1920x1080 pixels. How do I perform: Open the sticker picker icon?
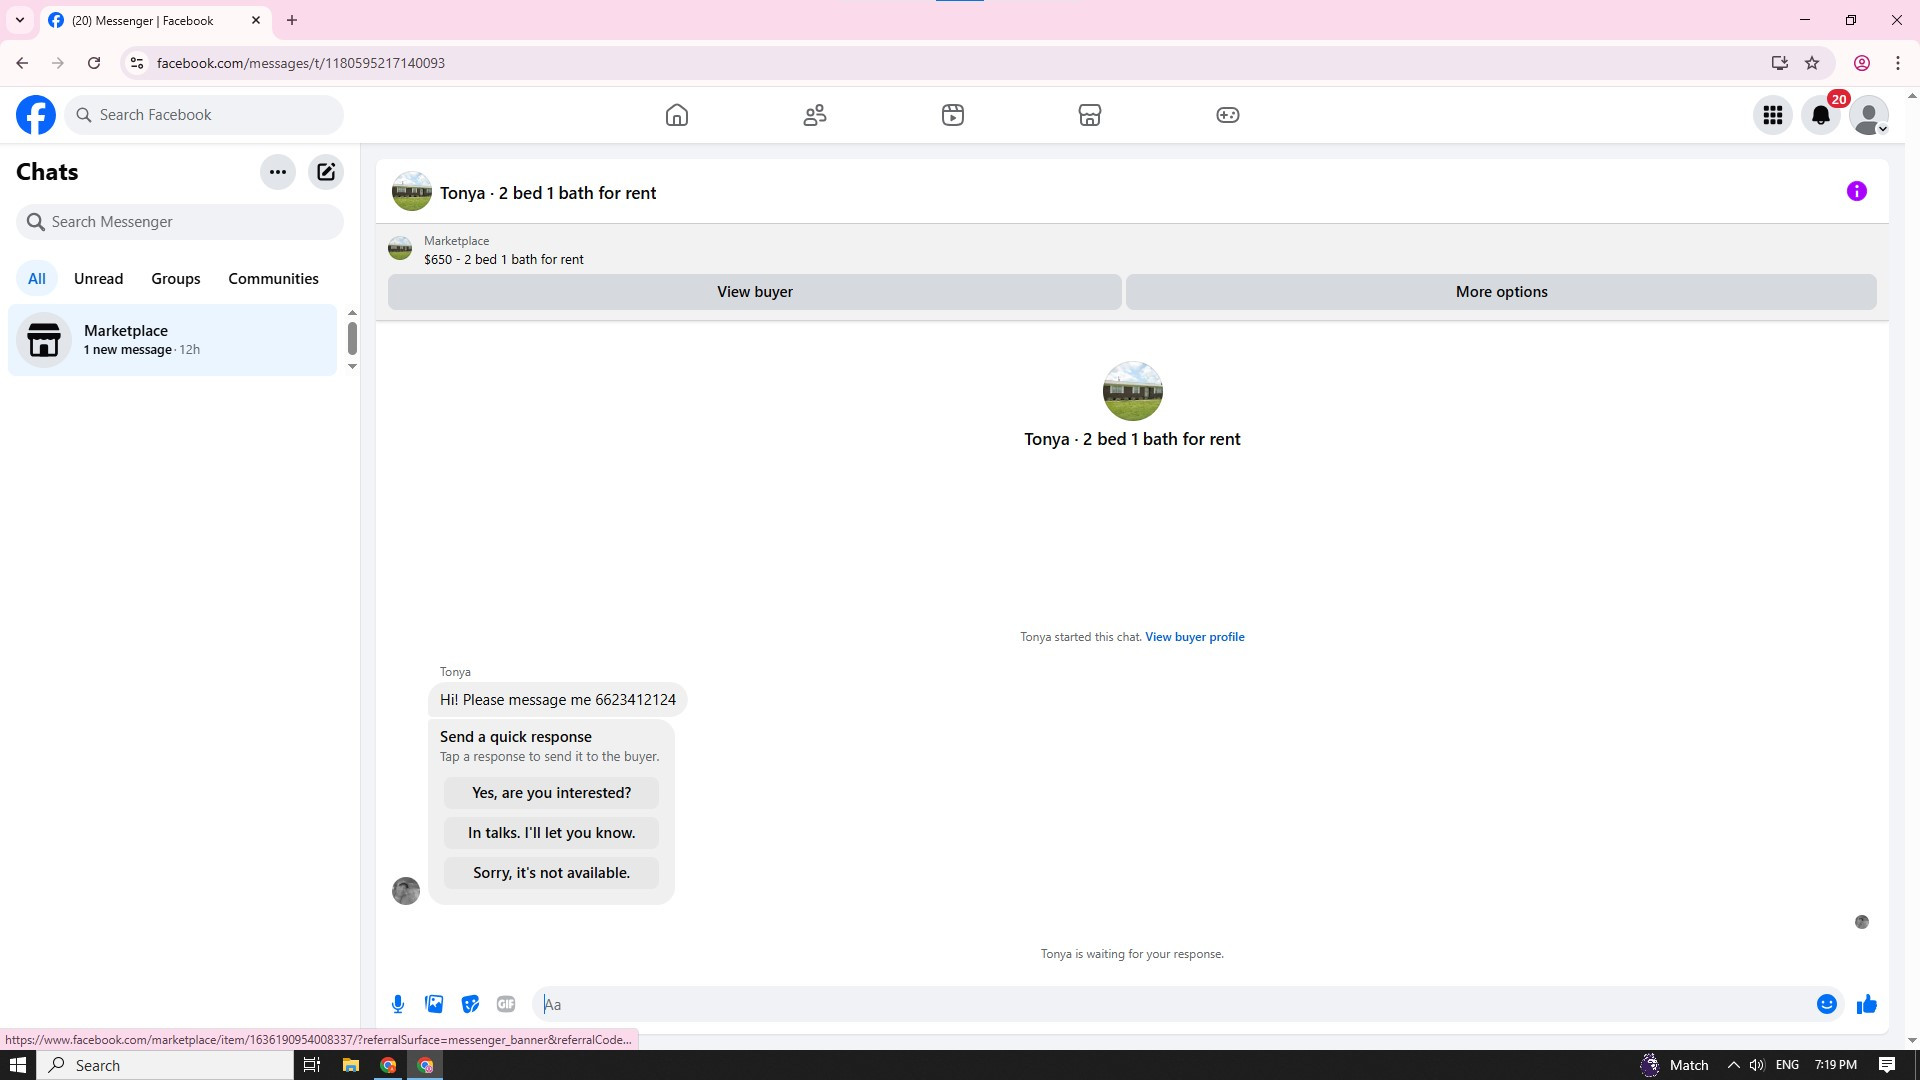coord(470,1004)
